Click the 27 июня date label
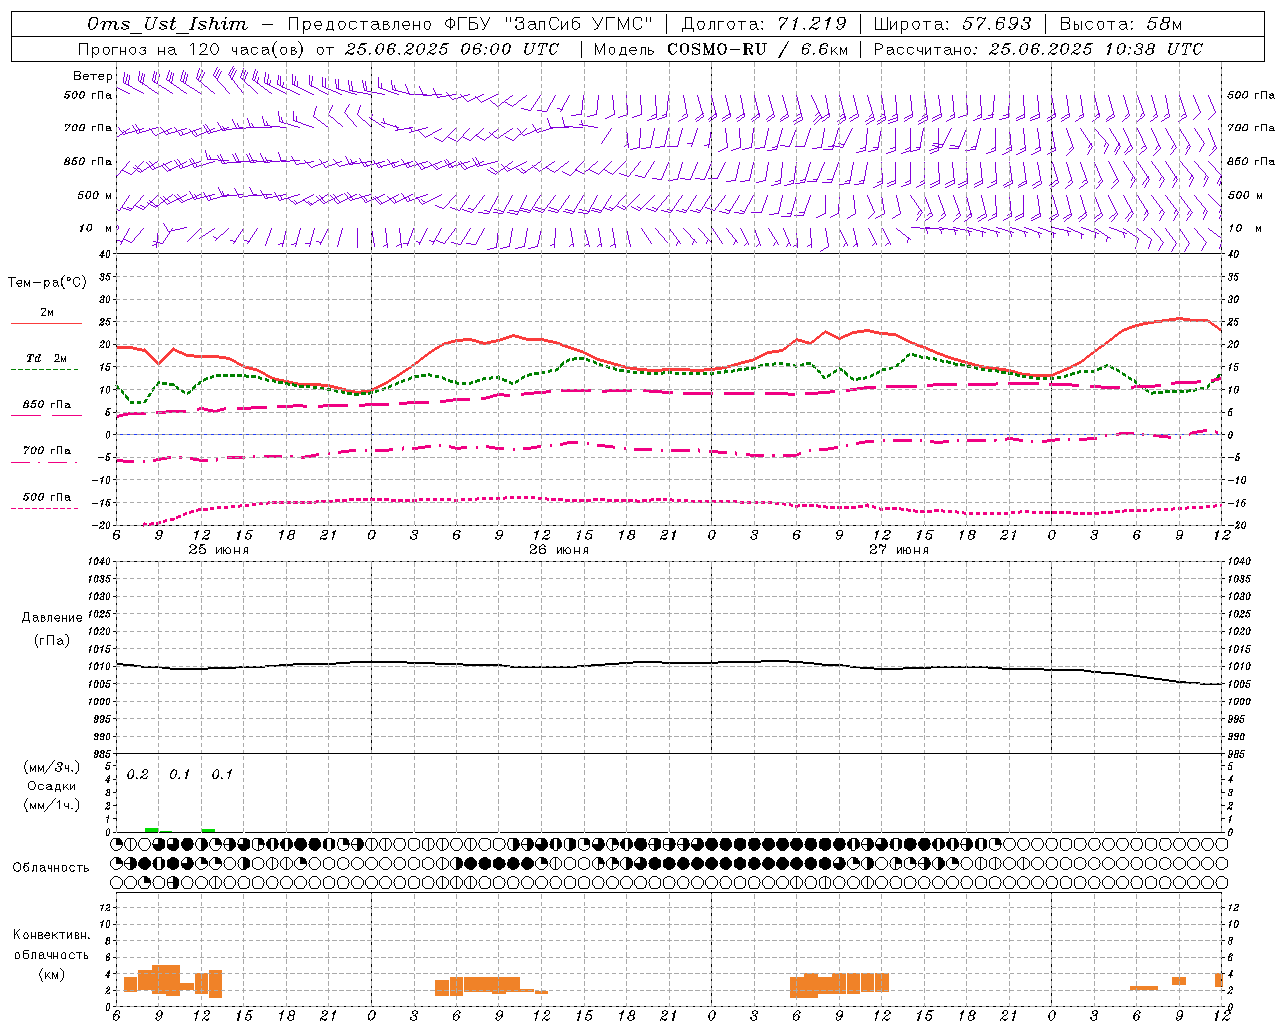 coord(899,549)
